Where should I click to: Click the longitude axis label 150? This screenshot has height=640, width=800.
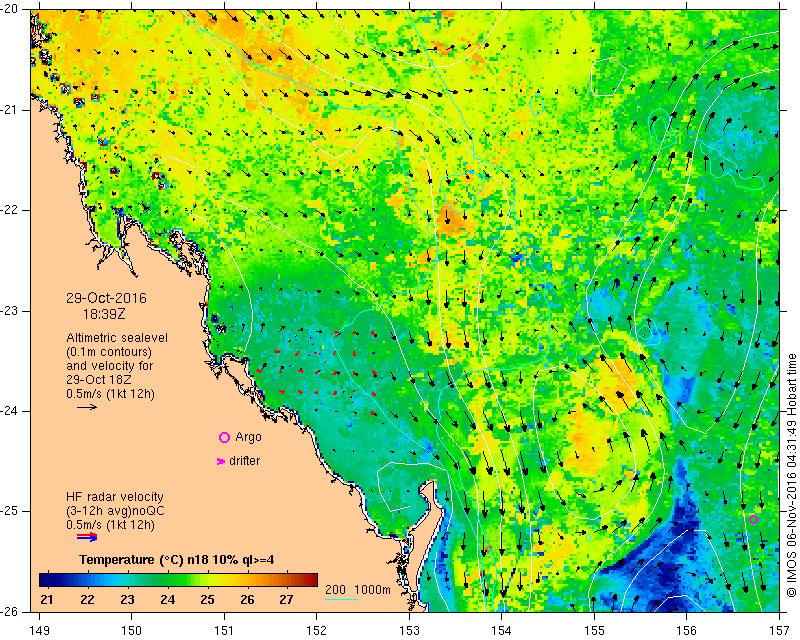point(132,630)
